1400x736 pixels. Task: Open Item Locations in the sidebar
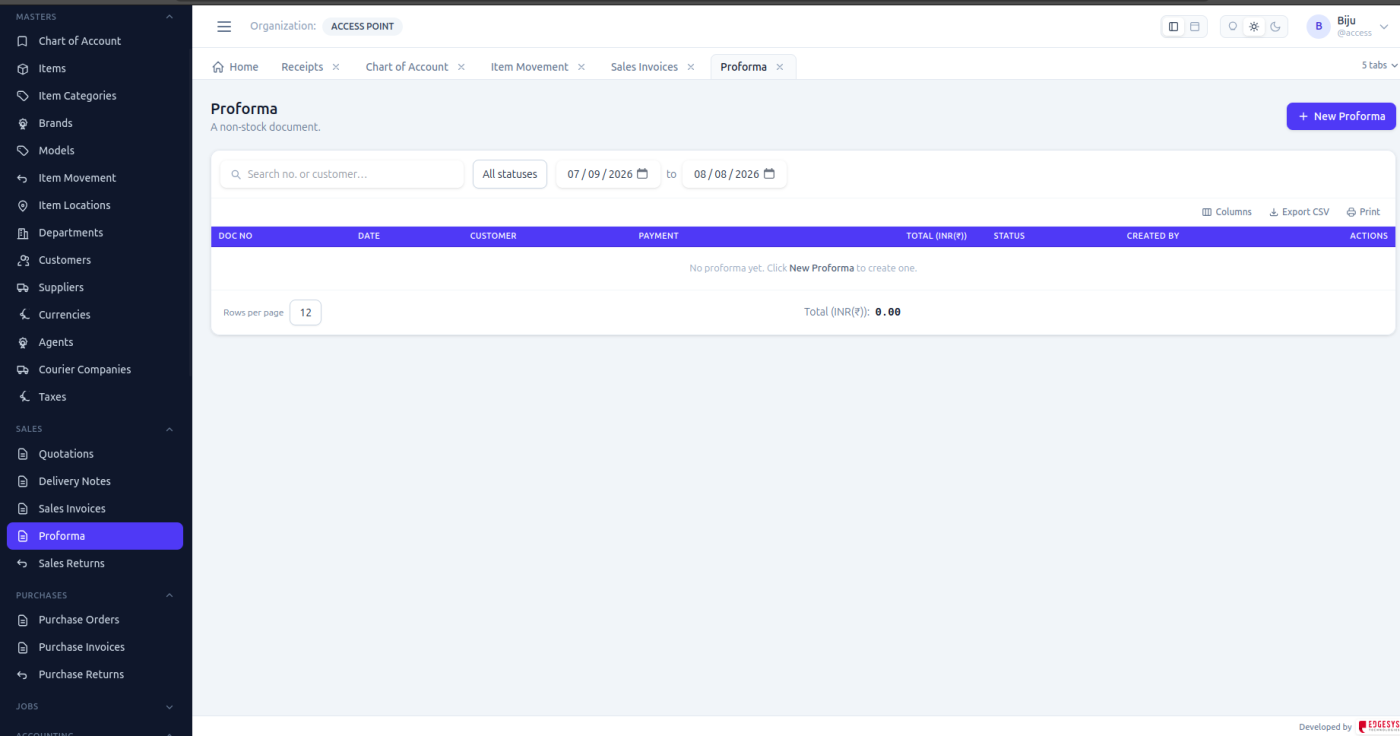95,205
